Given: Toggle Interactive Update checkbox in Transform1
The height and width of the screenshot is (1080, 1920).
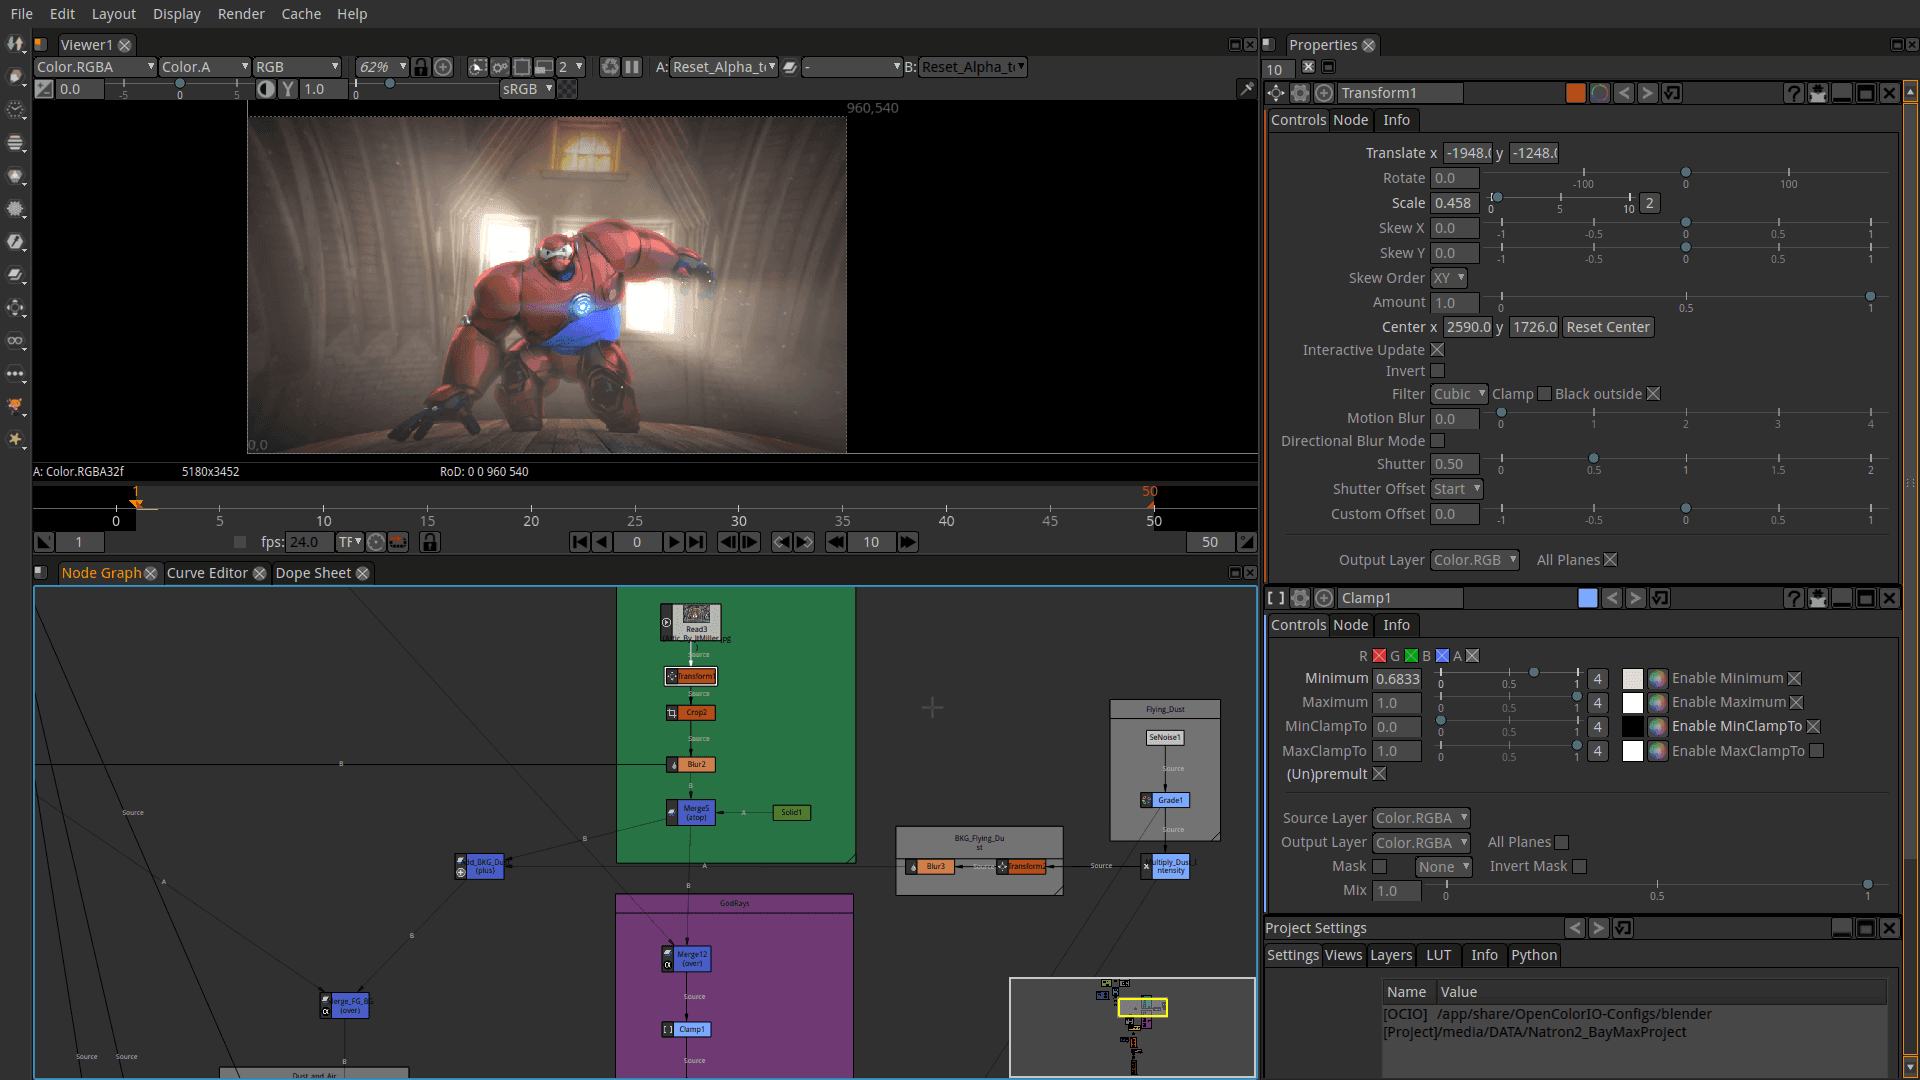Looking at the screenshot, I should pos(1439,349).
